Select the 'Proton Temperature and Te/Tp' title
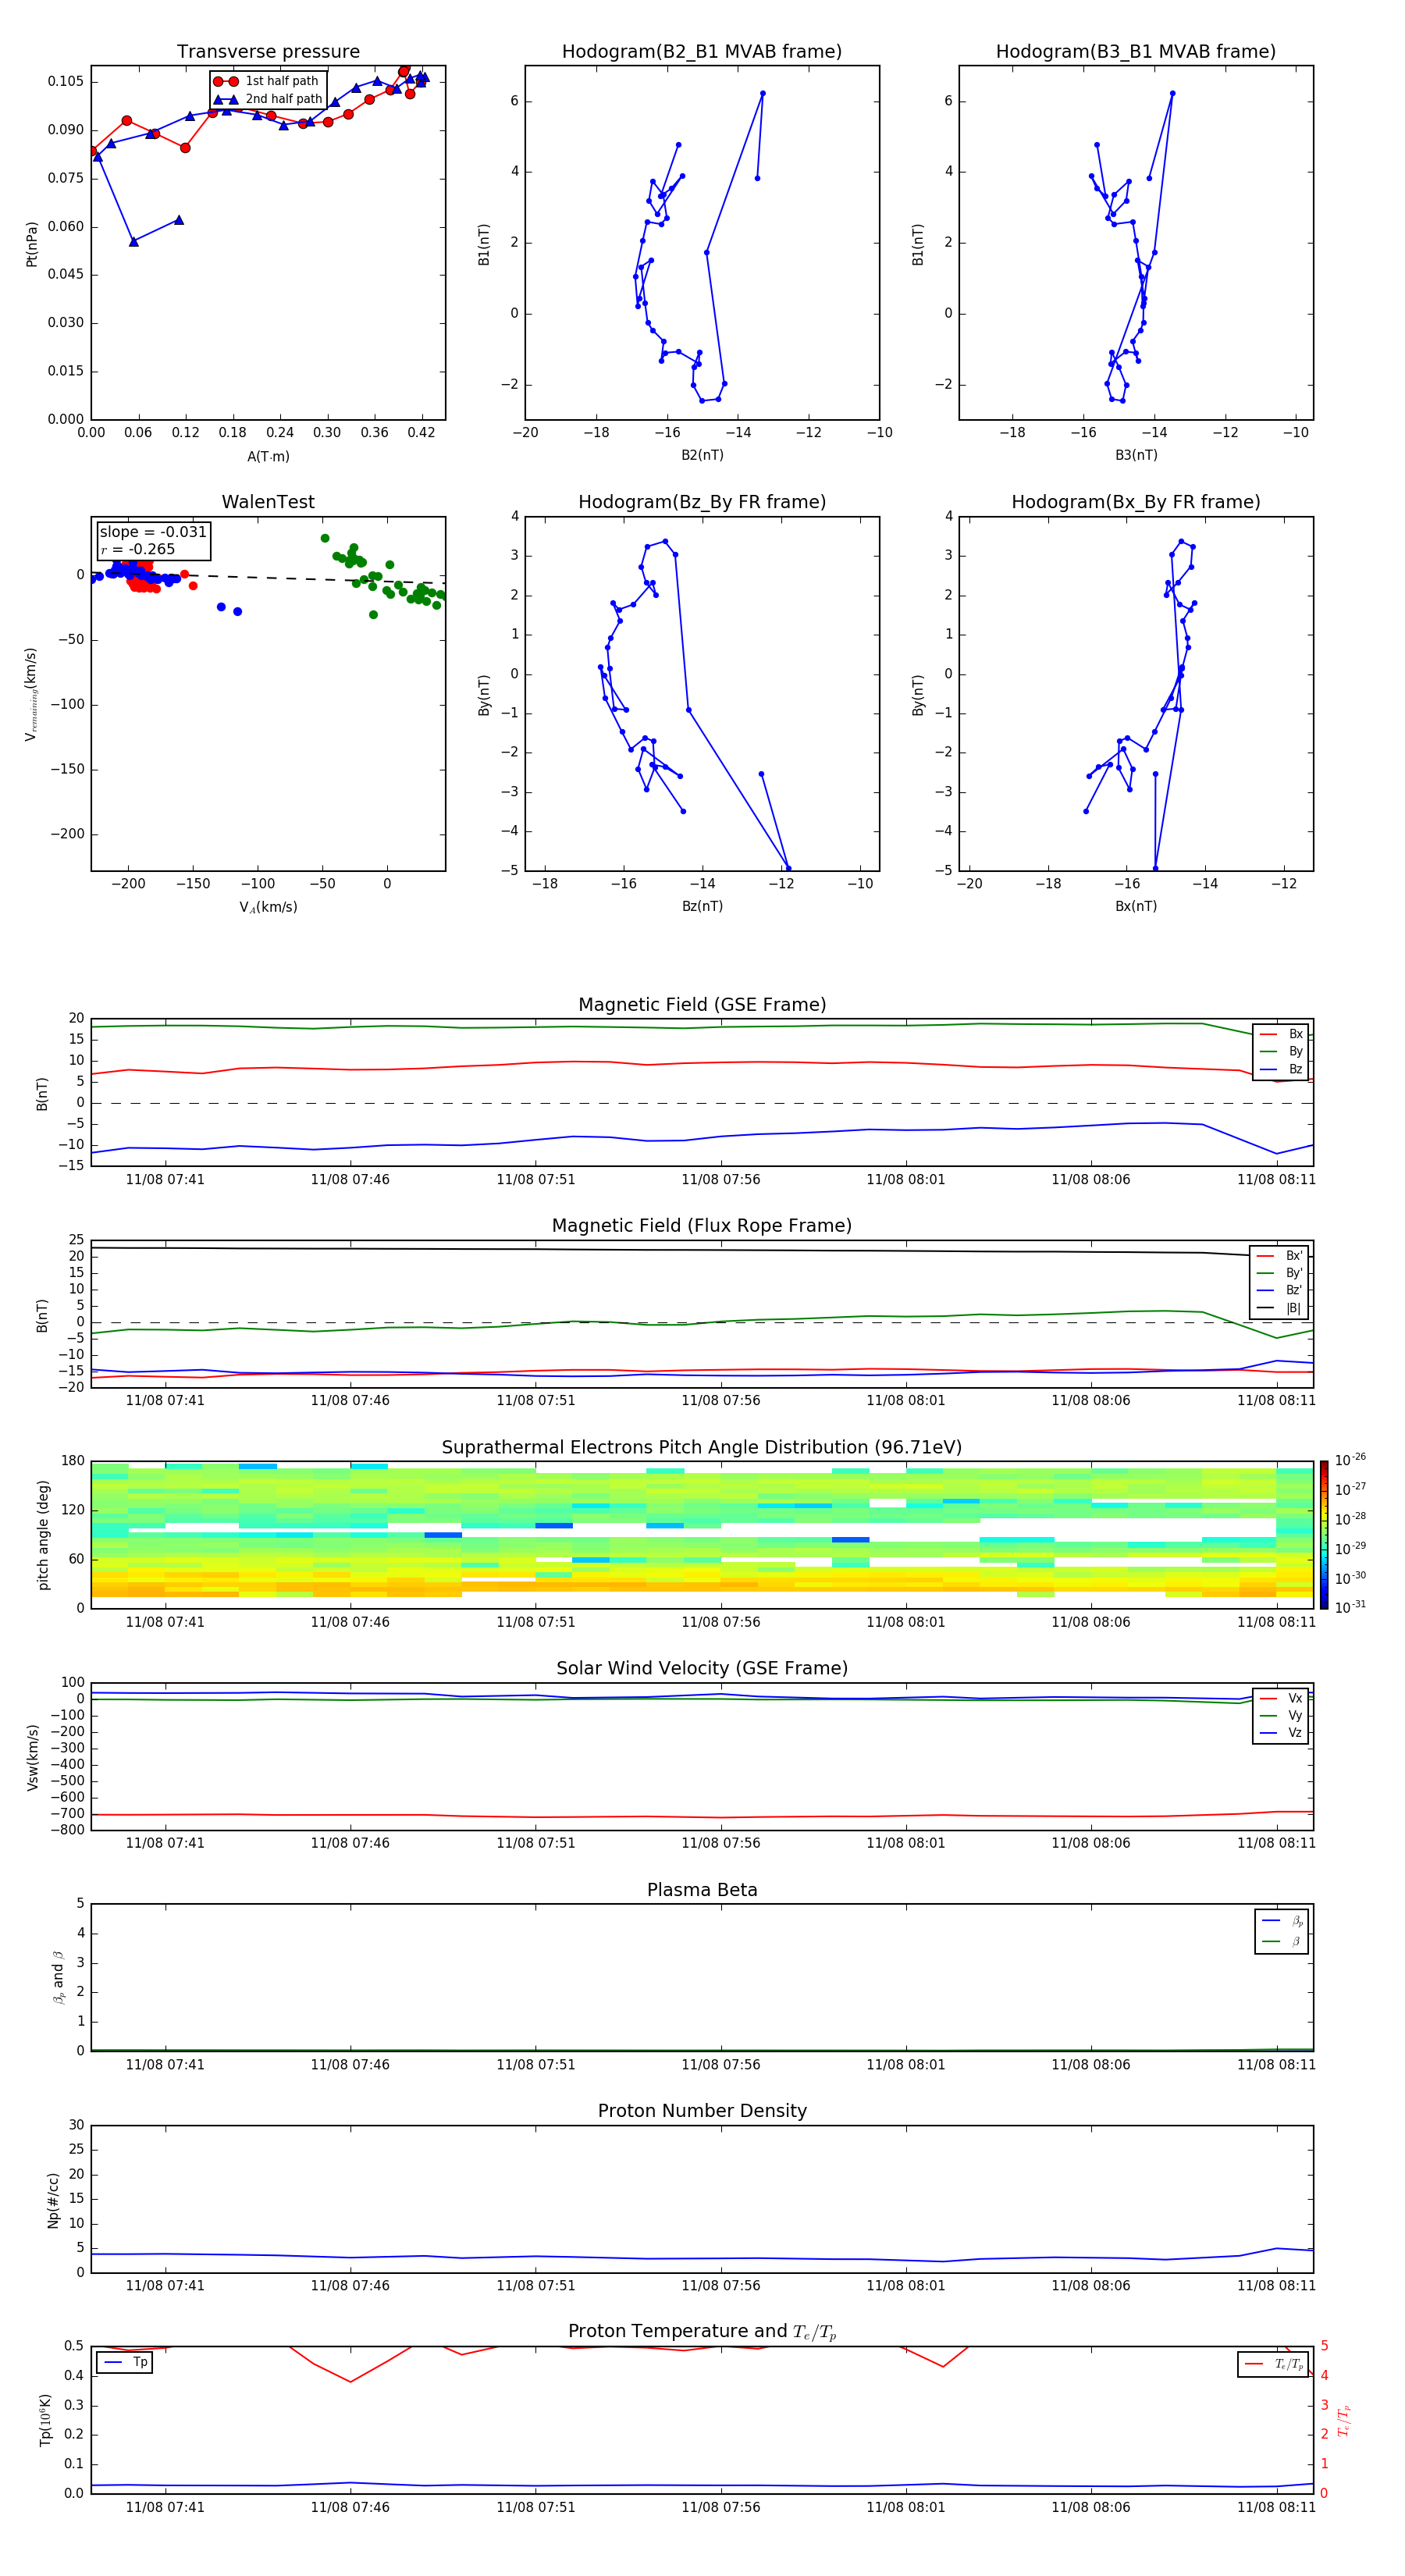 coord(702,2332)
